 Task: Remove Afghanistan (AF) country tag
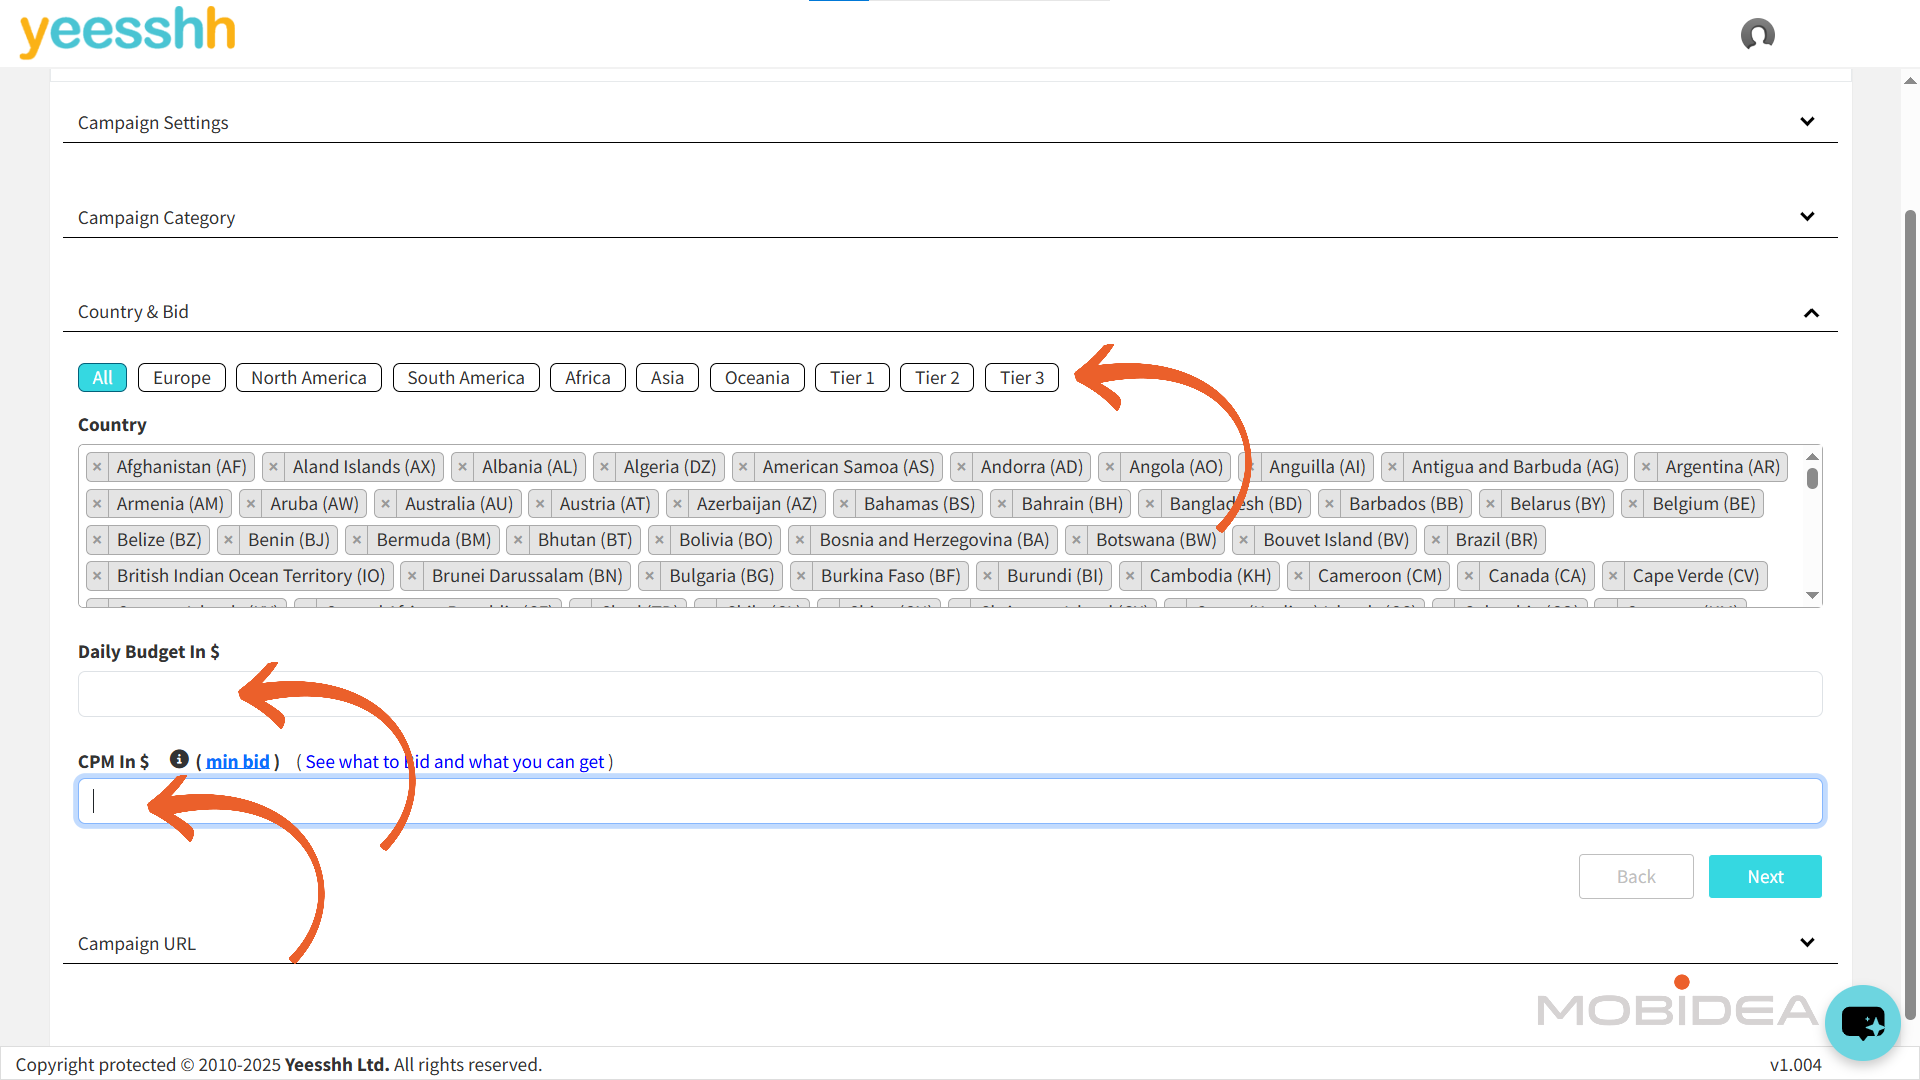(97, 467)
